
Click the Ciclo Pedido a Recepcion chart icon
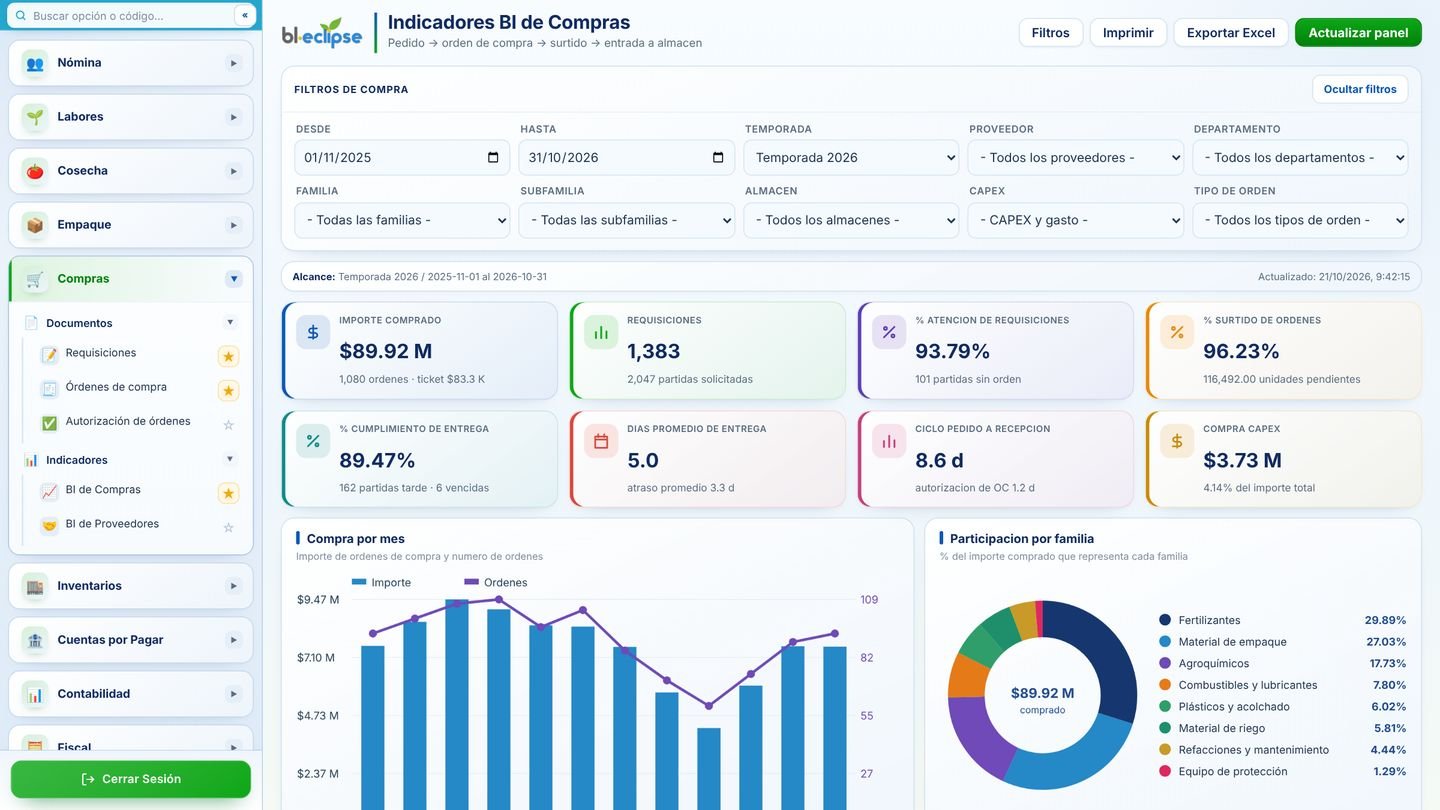point(889,441)
